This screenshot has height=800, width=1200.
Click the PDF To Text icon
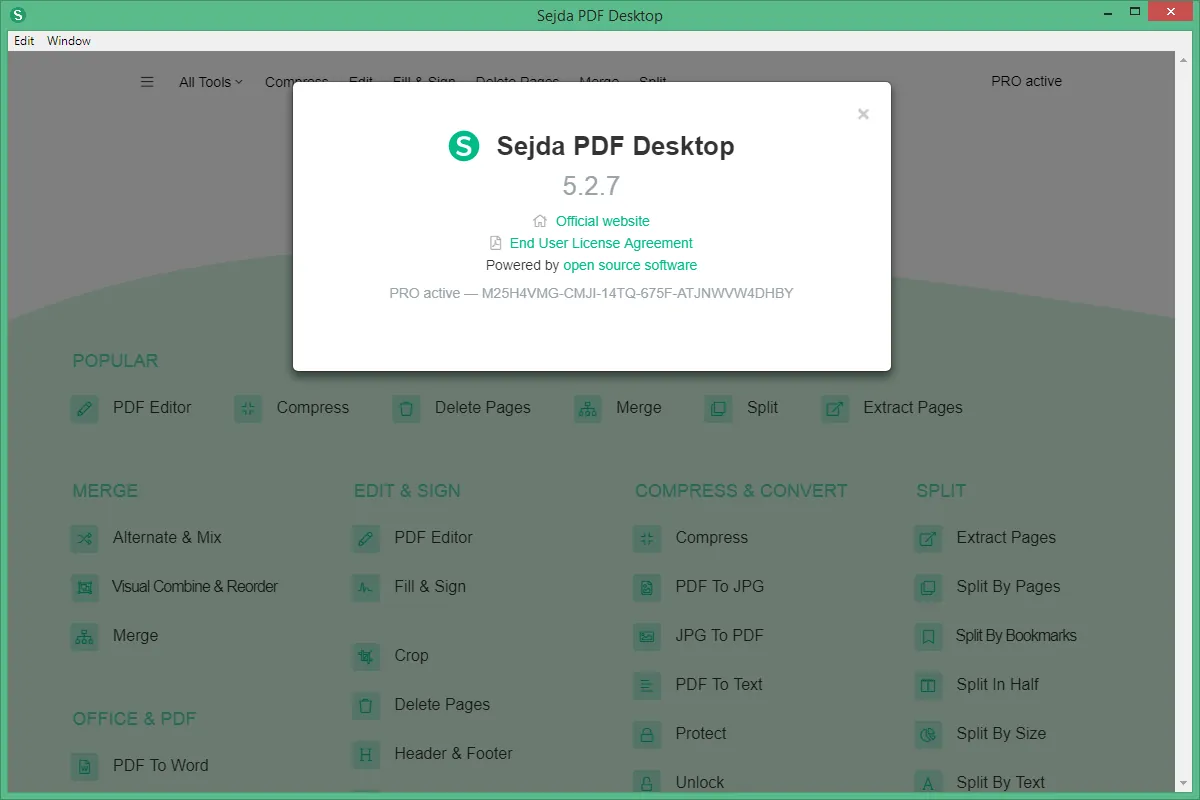[647, 685]
